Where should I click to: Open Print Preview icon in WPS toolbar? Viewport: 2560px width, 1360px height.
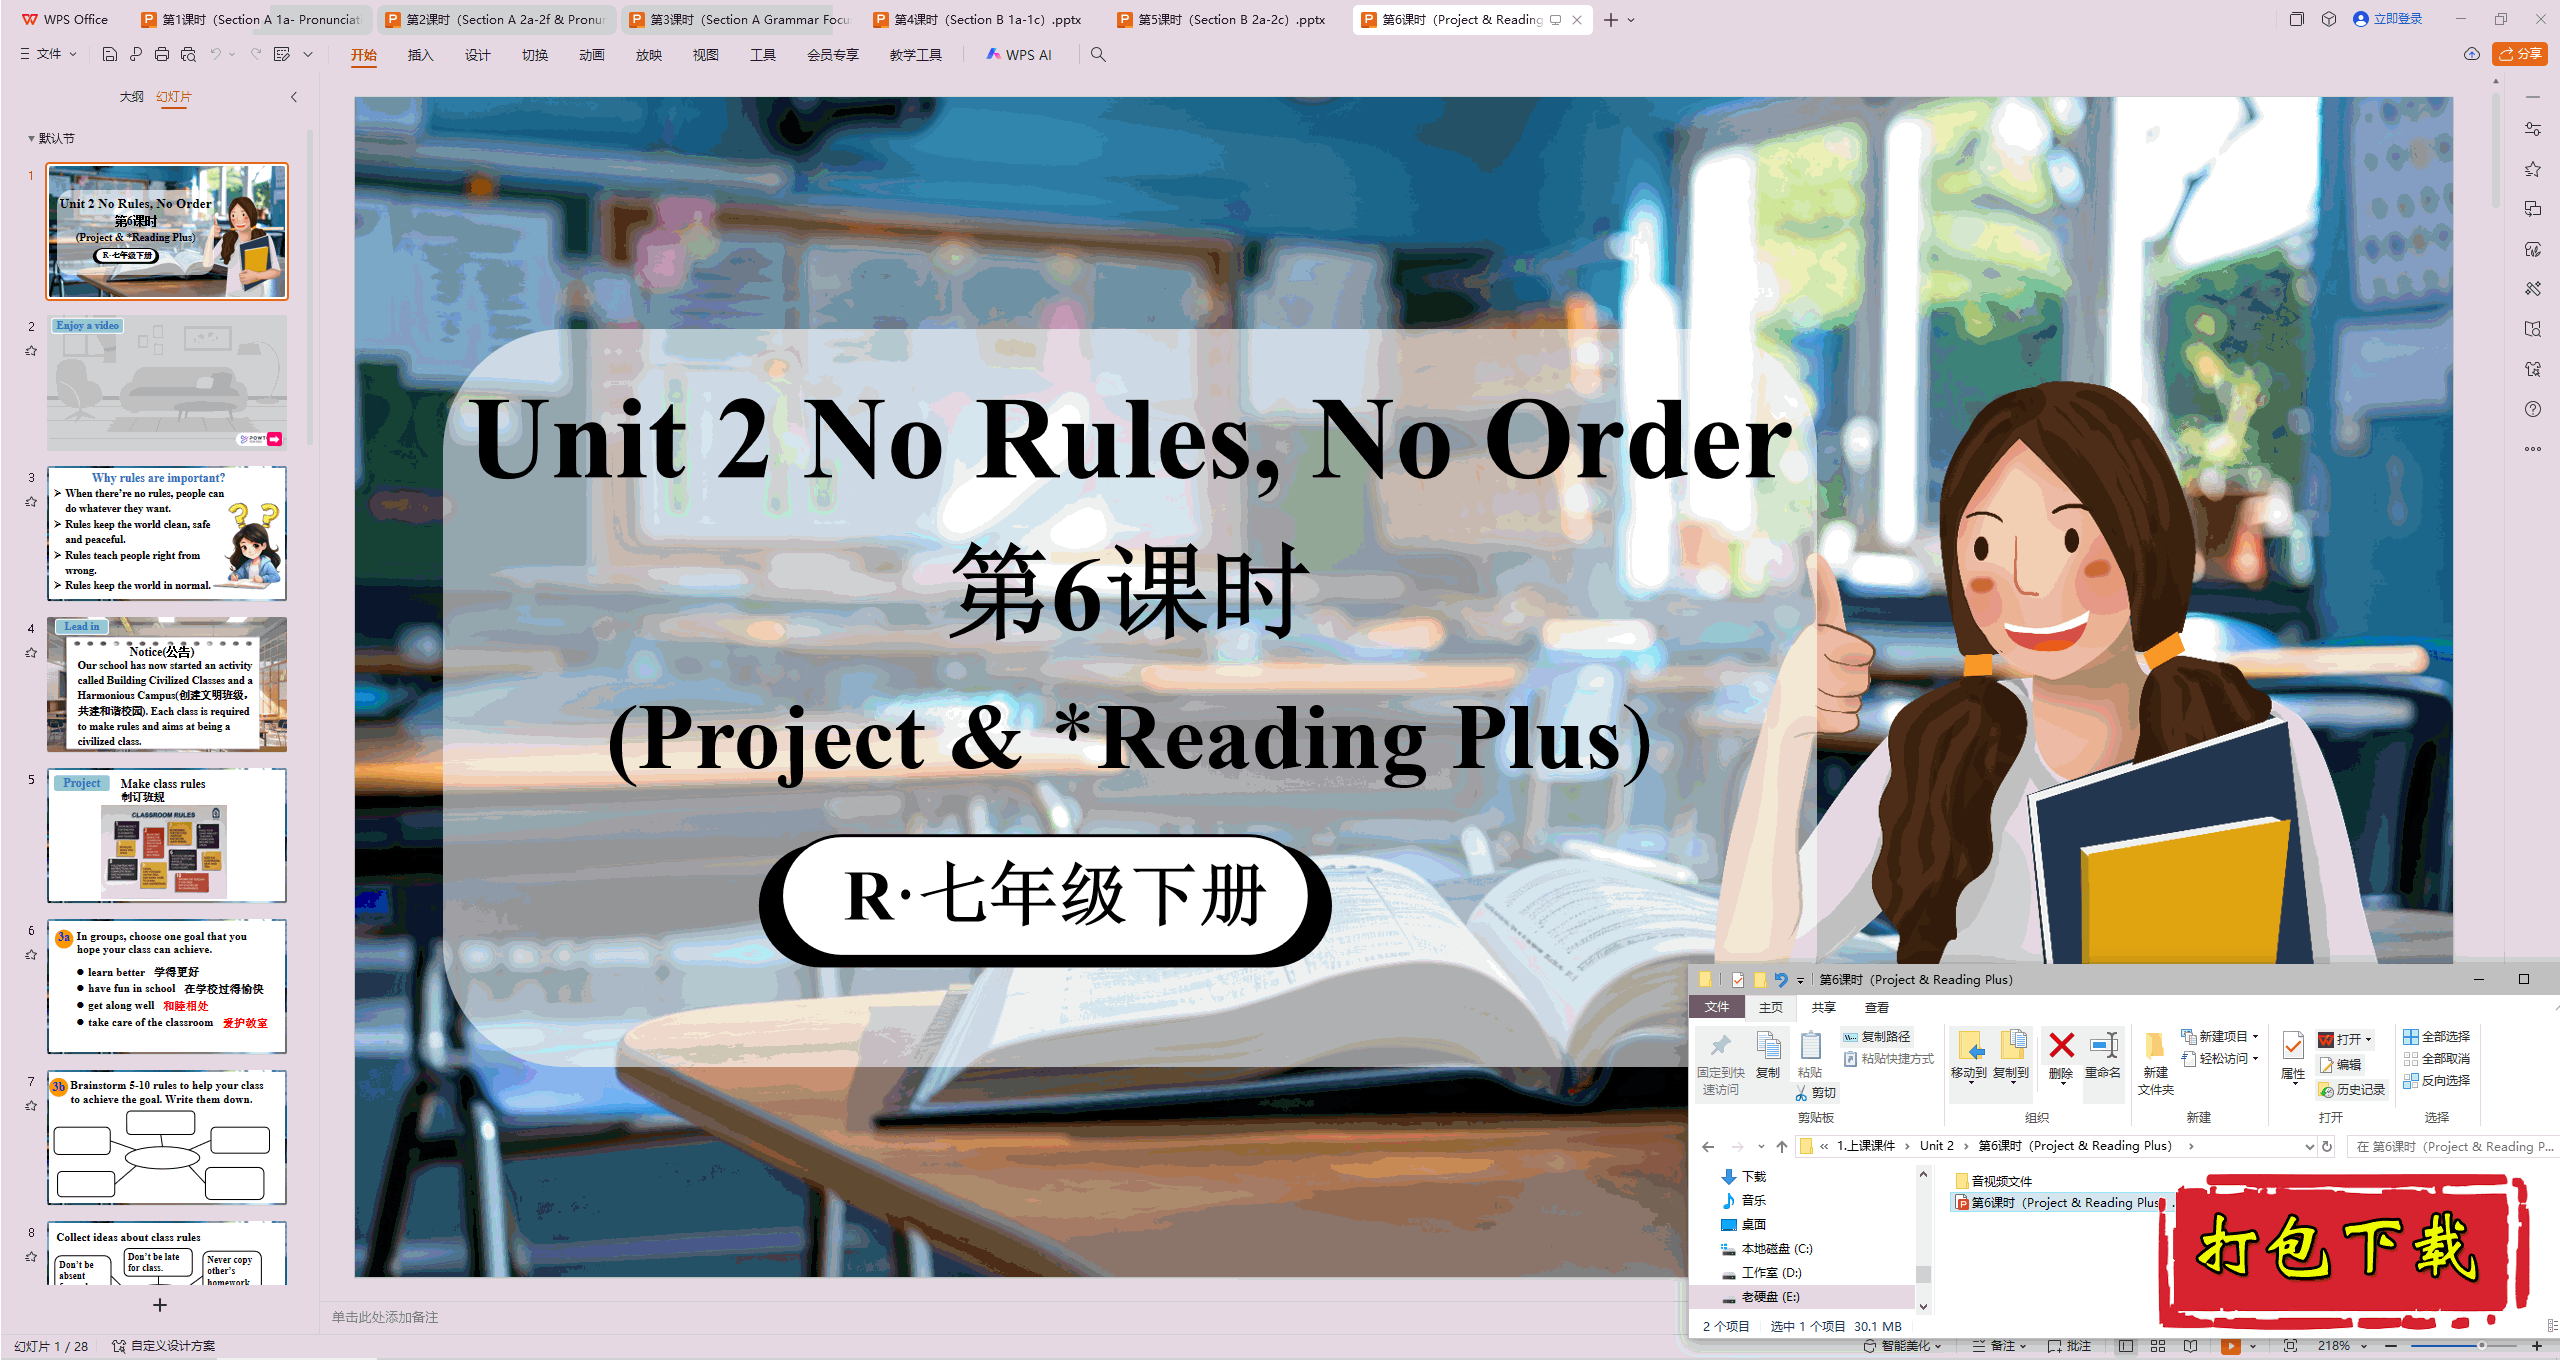pos(188,54)
